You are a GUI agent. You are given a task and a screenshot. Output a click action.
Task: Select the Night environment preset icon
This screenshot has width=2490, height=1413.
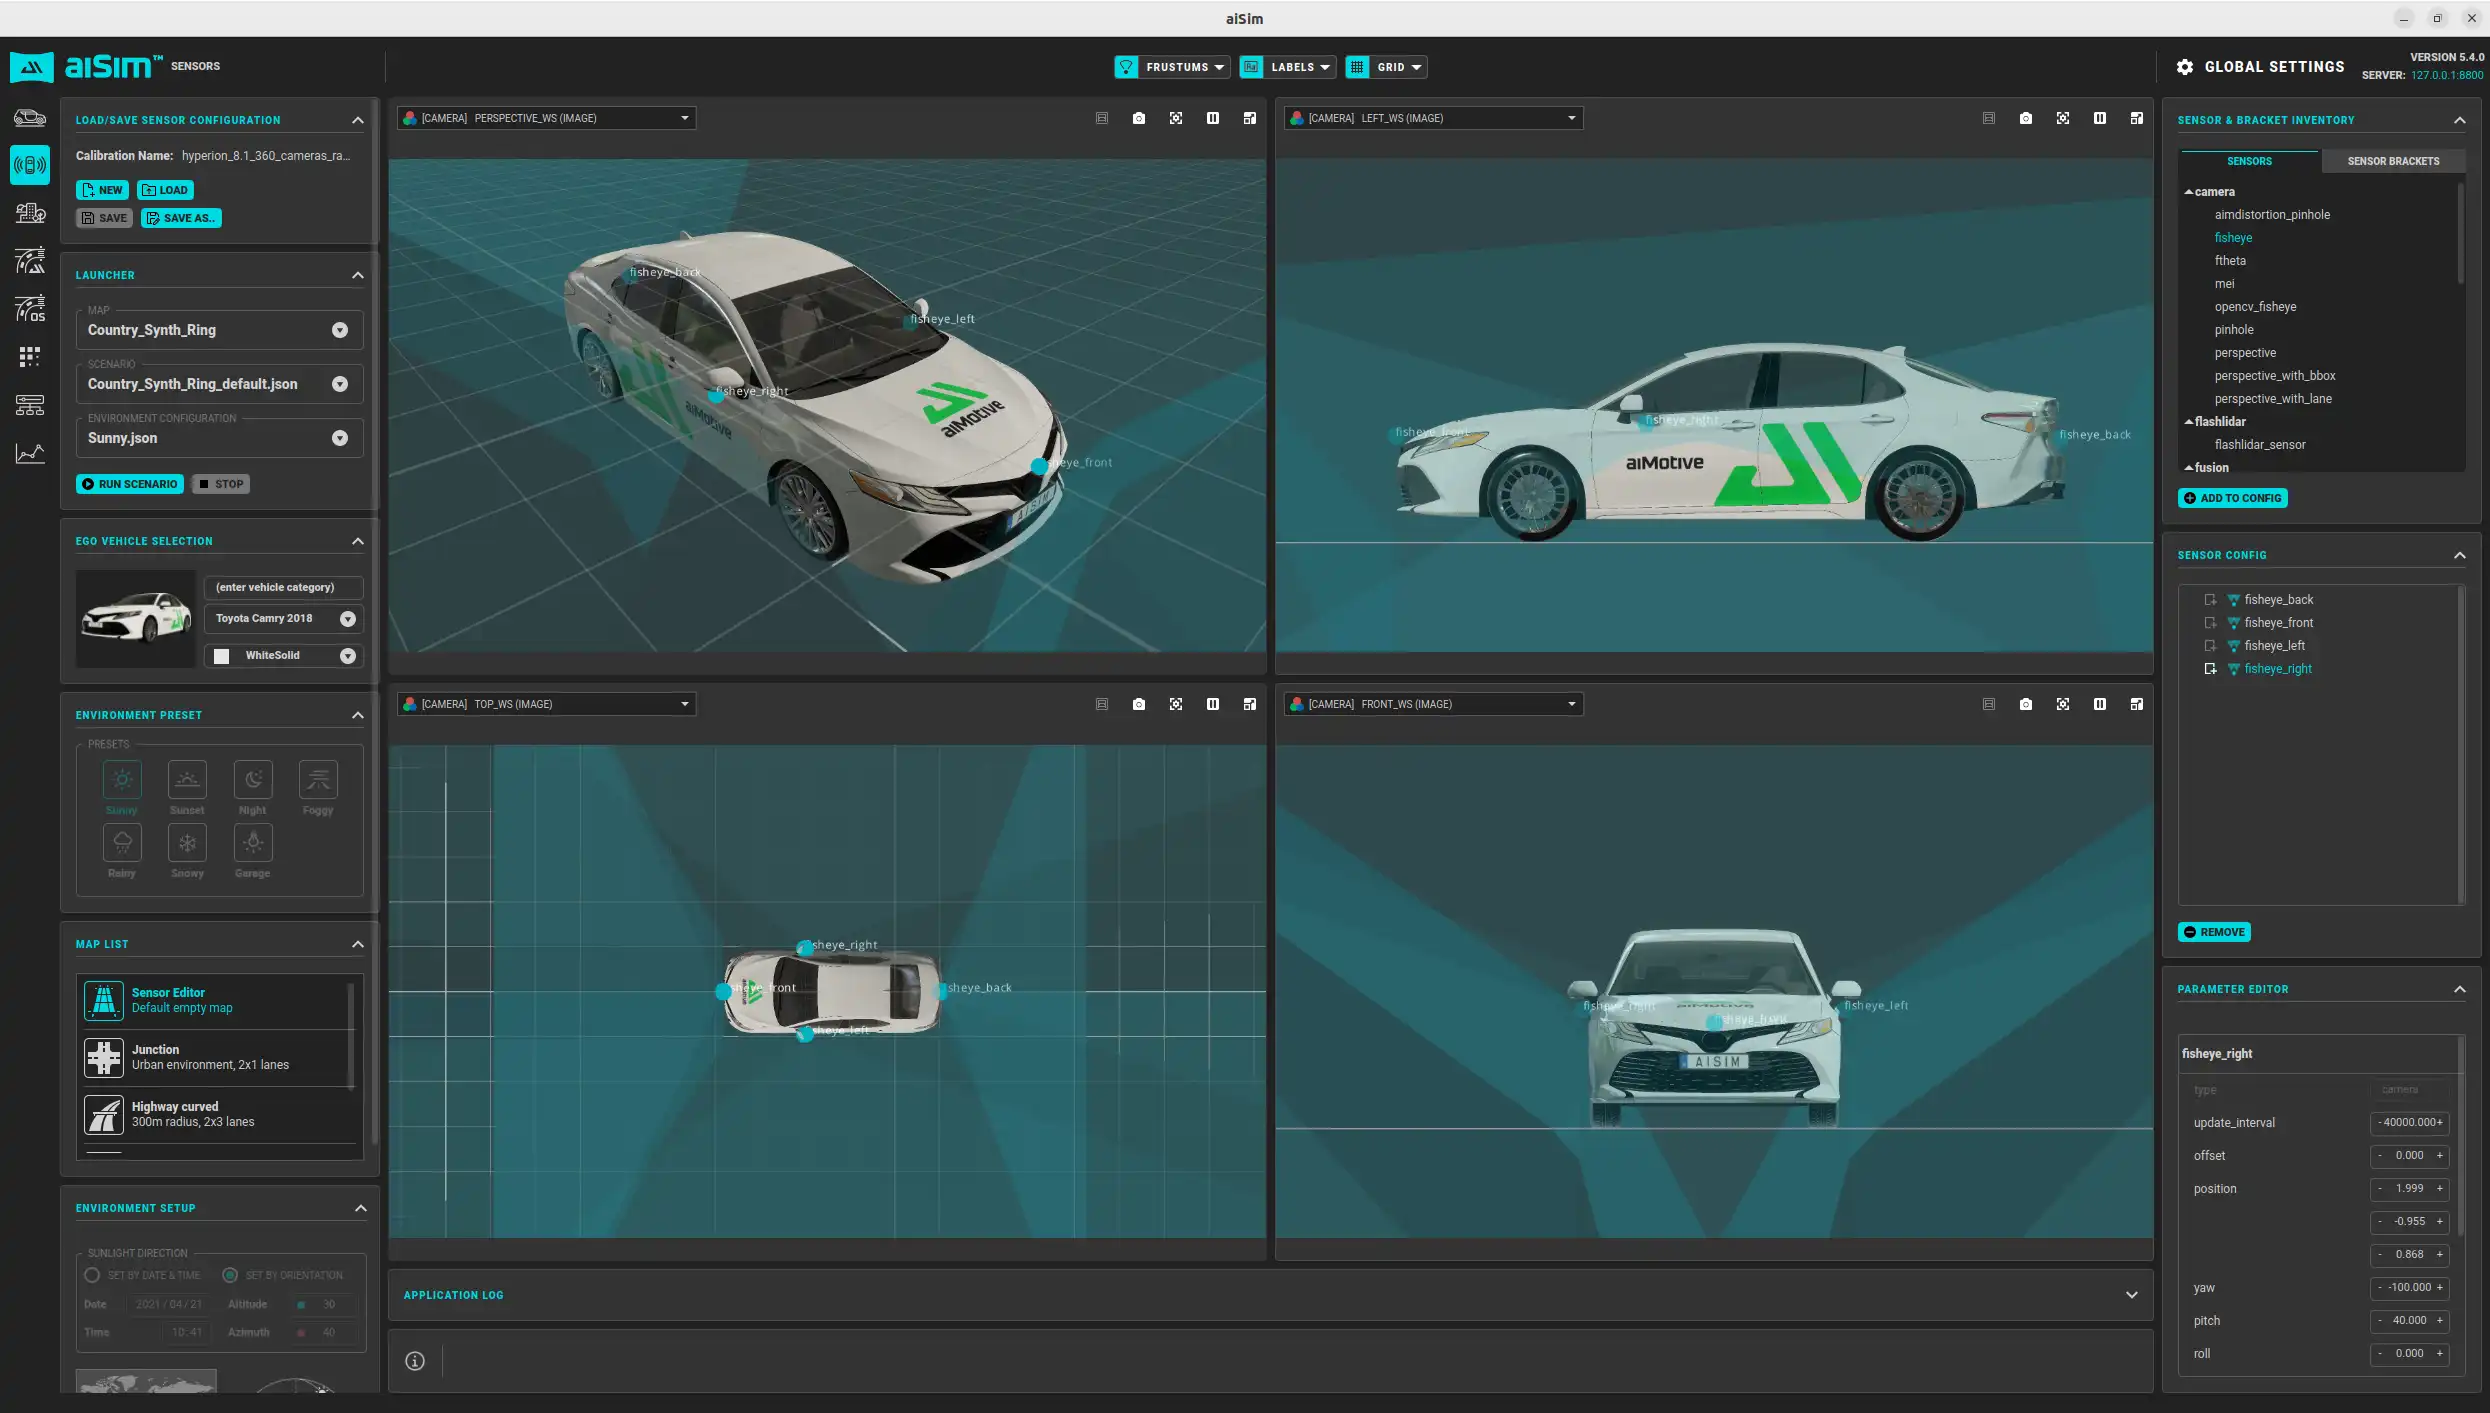pos(253,780)
